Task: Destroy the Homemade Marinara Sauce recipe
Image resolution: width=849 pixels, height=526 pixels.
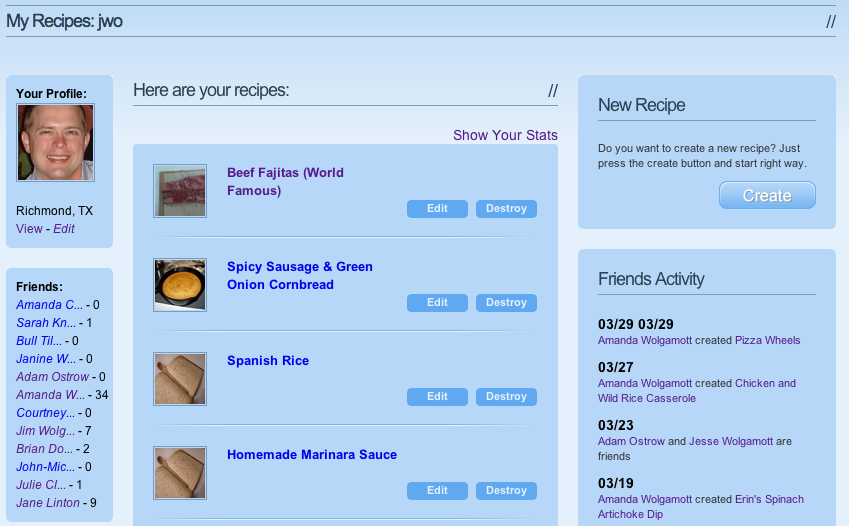Action: (x=506, y=490)
